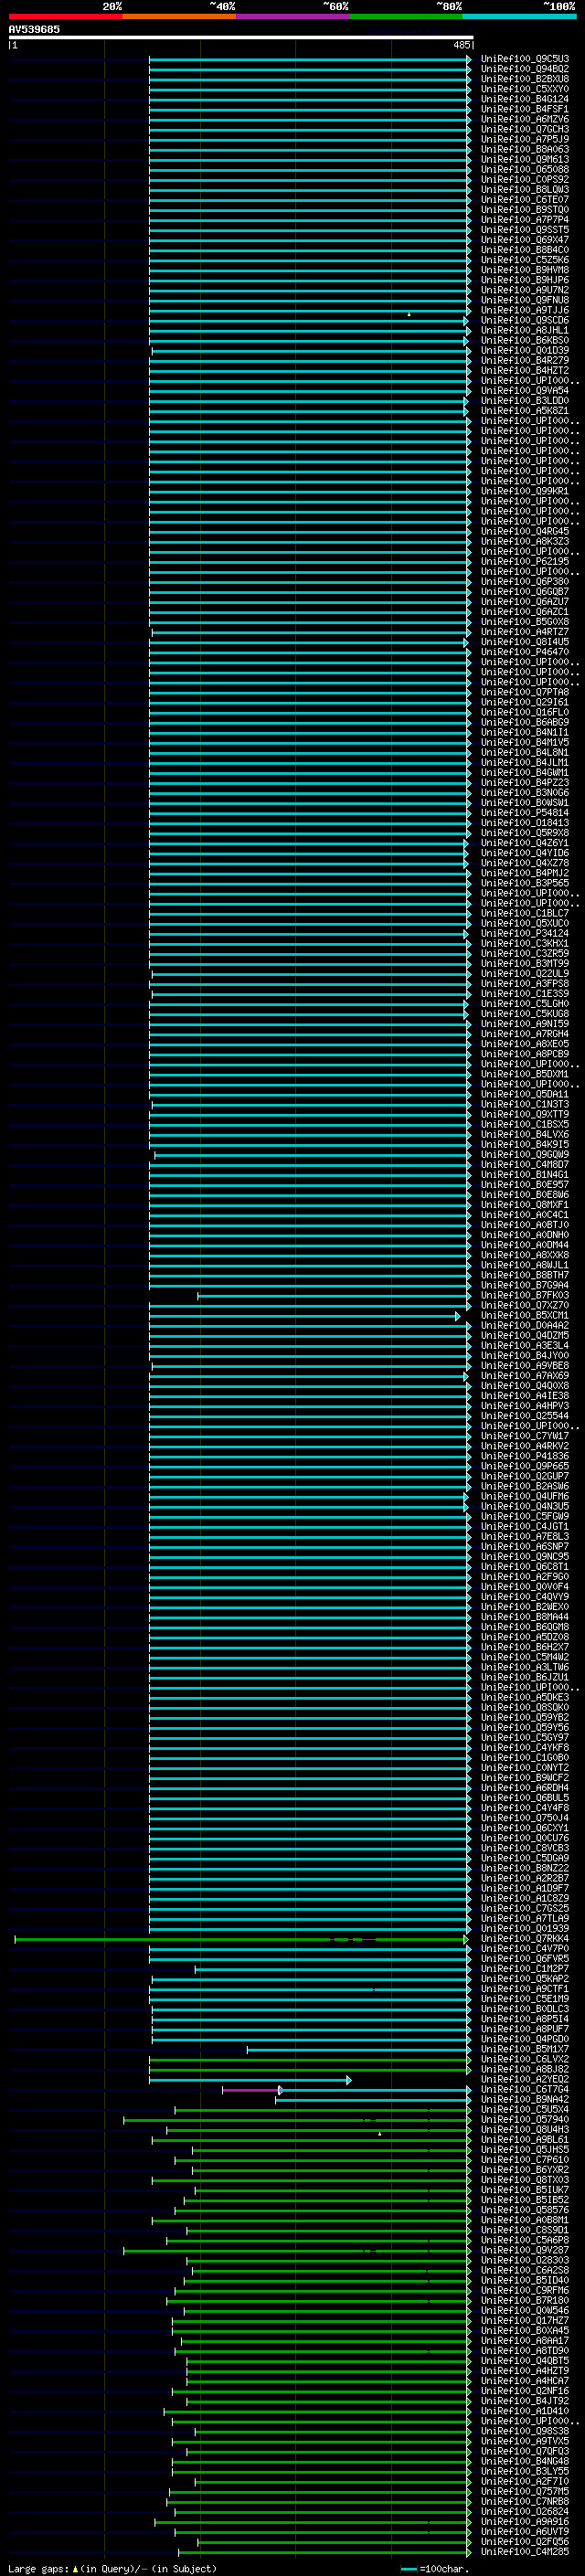Screen dimensions: 585x2576
Task: Select the cyan ~100% legend segment
Action: click(x=519, y=16)
